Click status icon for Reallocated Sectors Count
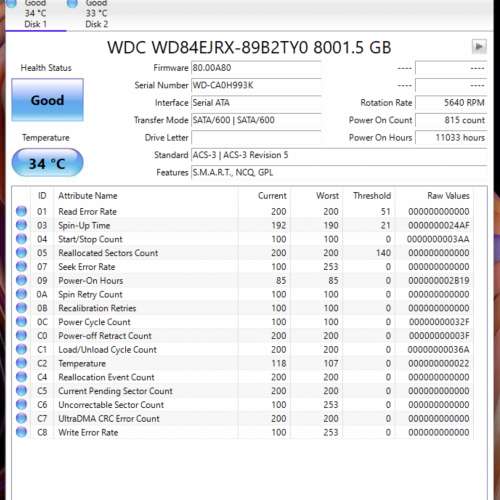The height and width of the screenshot is (500, 500). coord(21,253)
